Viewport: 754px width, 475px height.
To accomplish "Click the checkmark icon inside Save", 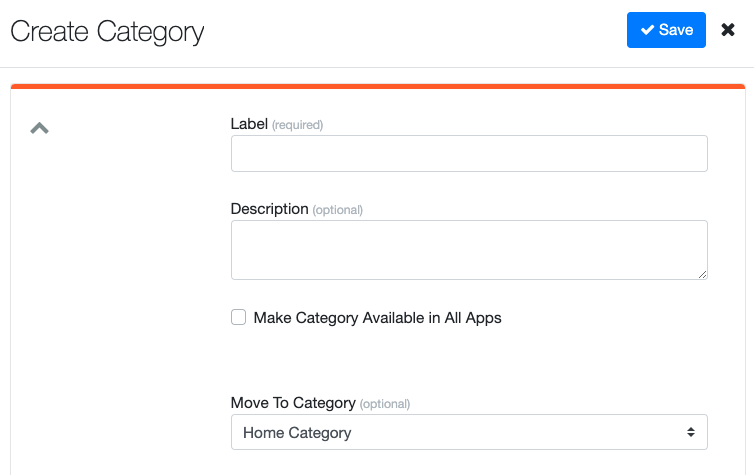I will pos(647,30).
